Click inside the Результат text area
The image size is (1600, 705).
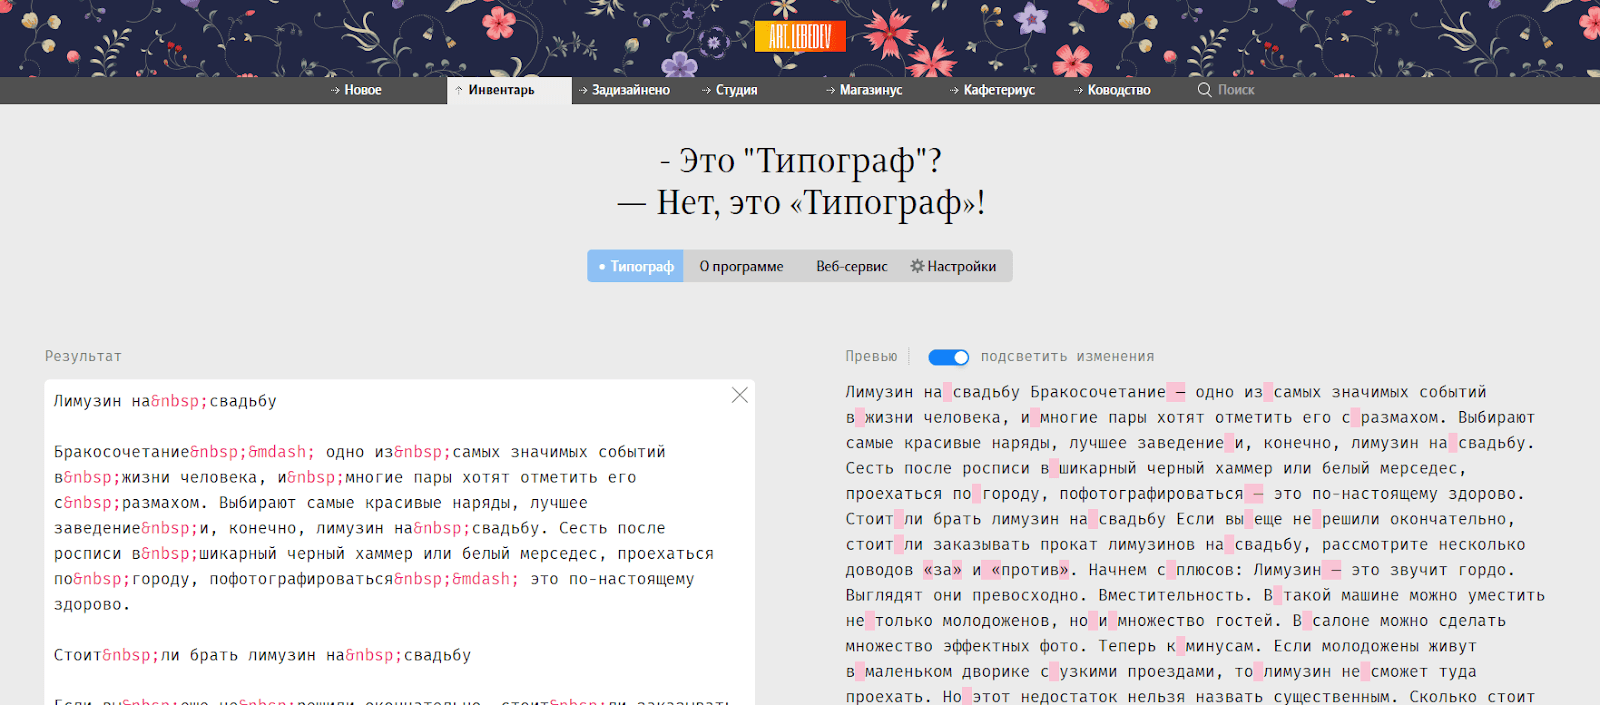pos(400,542)
